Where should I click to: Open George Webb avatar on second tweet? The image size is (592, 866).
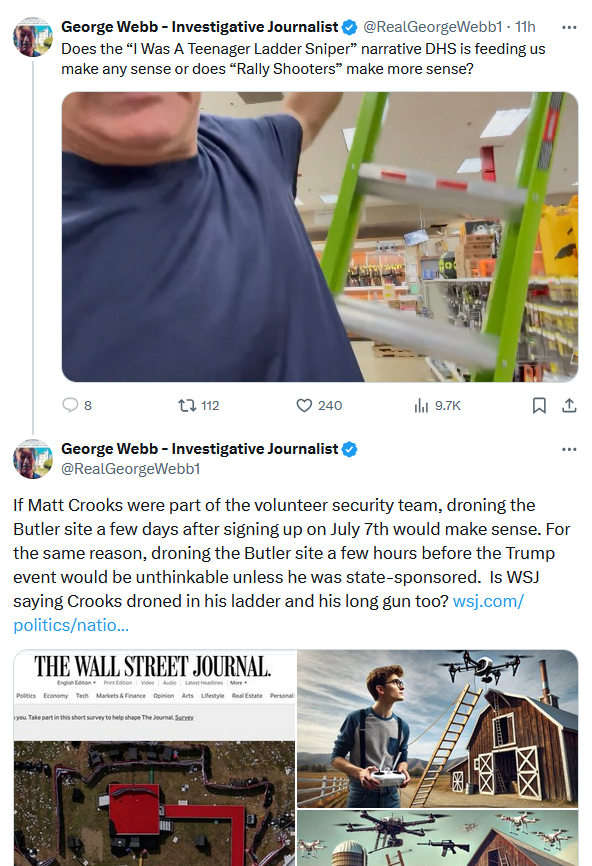pyautogui.click(x=33, y=458)
